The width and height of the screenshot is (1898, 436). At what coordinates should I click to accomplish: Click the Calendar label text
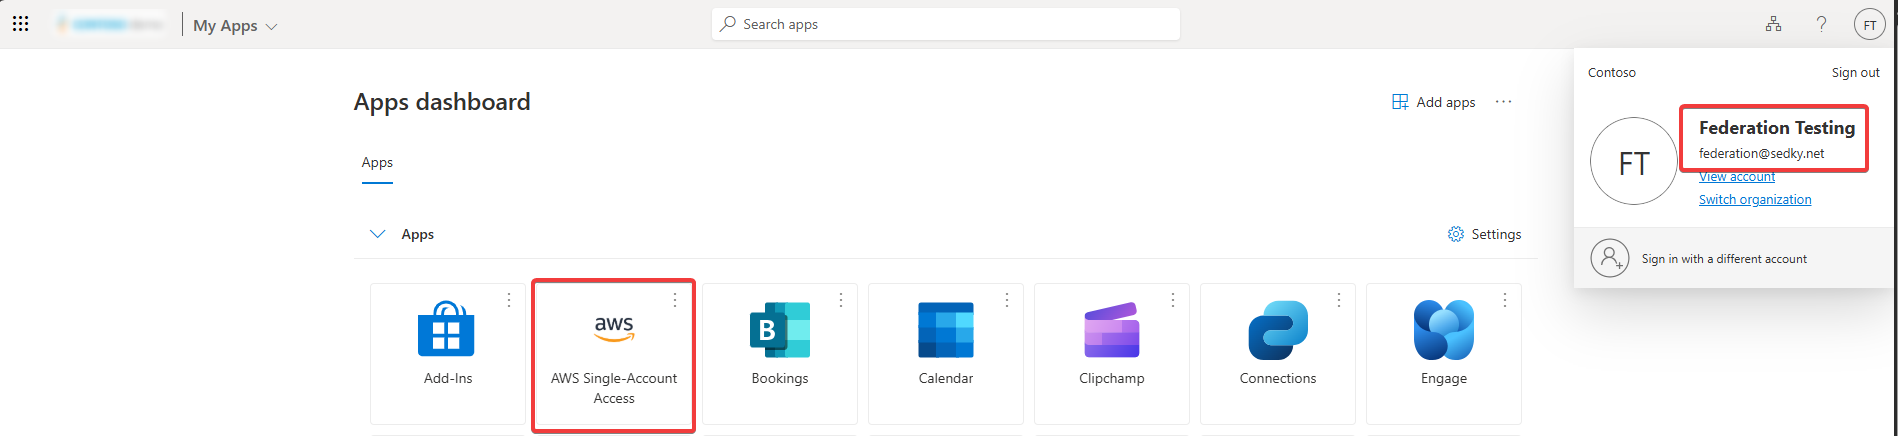point(946,378)
